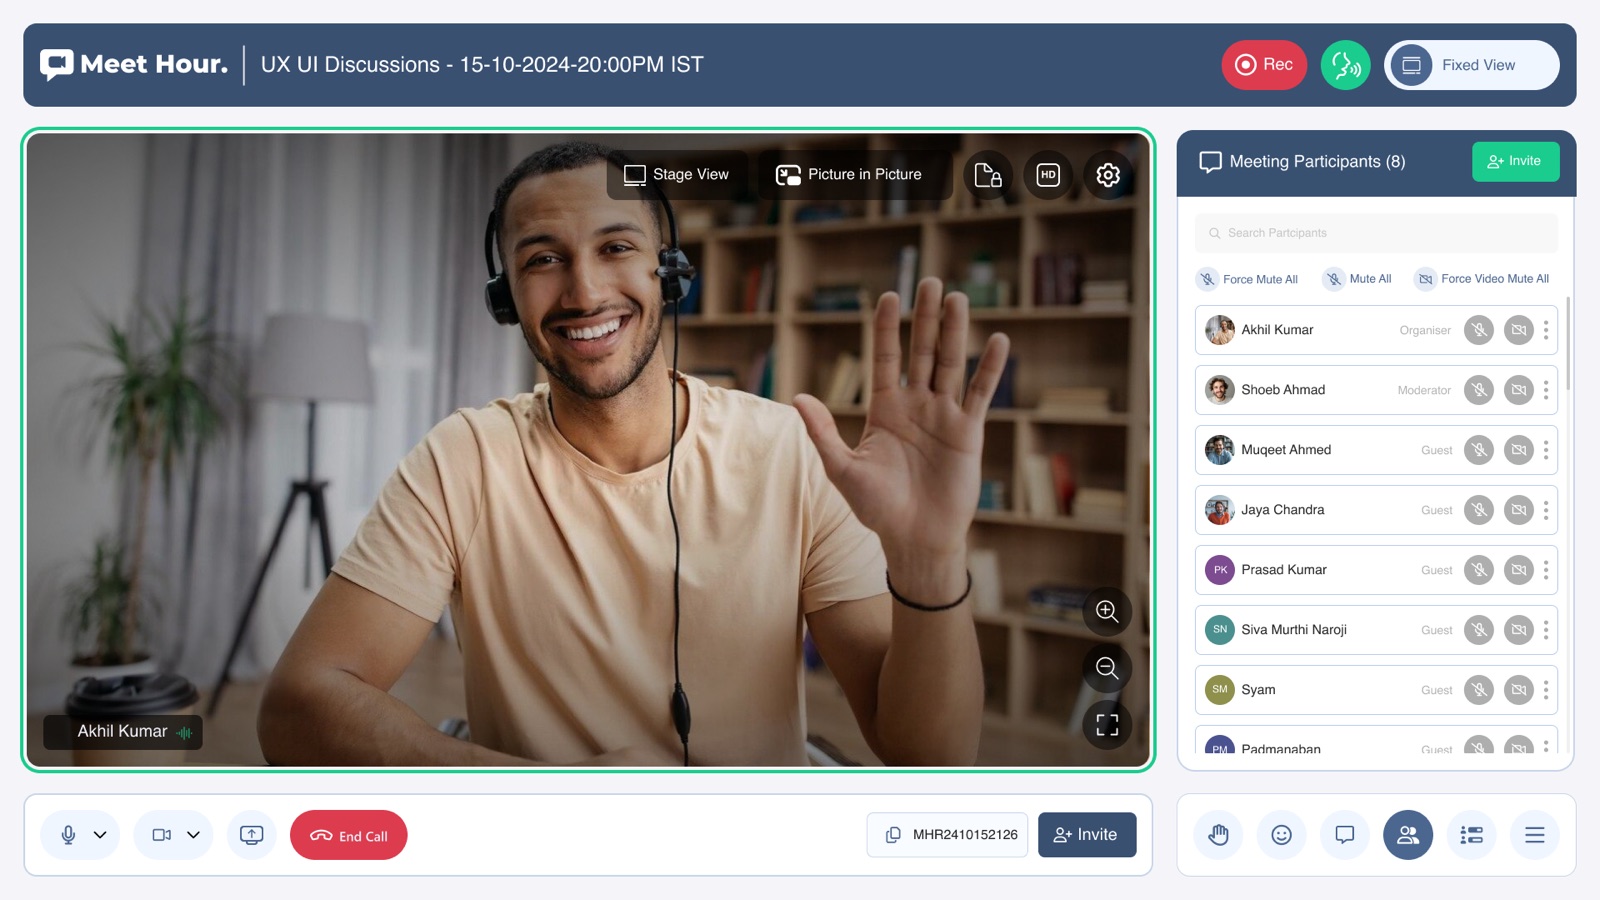Toggle the Fixed View switch
The image size is (1600, 900).
1471,65
